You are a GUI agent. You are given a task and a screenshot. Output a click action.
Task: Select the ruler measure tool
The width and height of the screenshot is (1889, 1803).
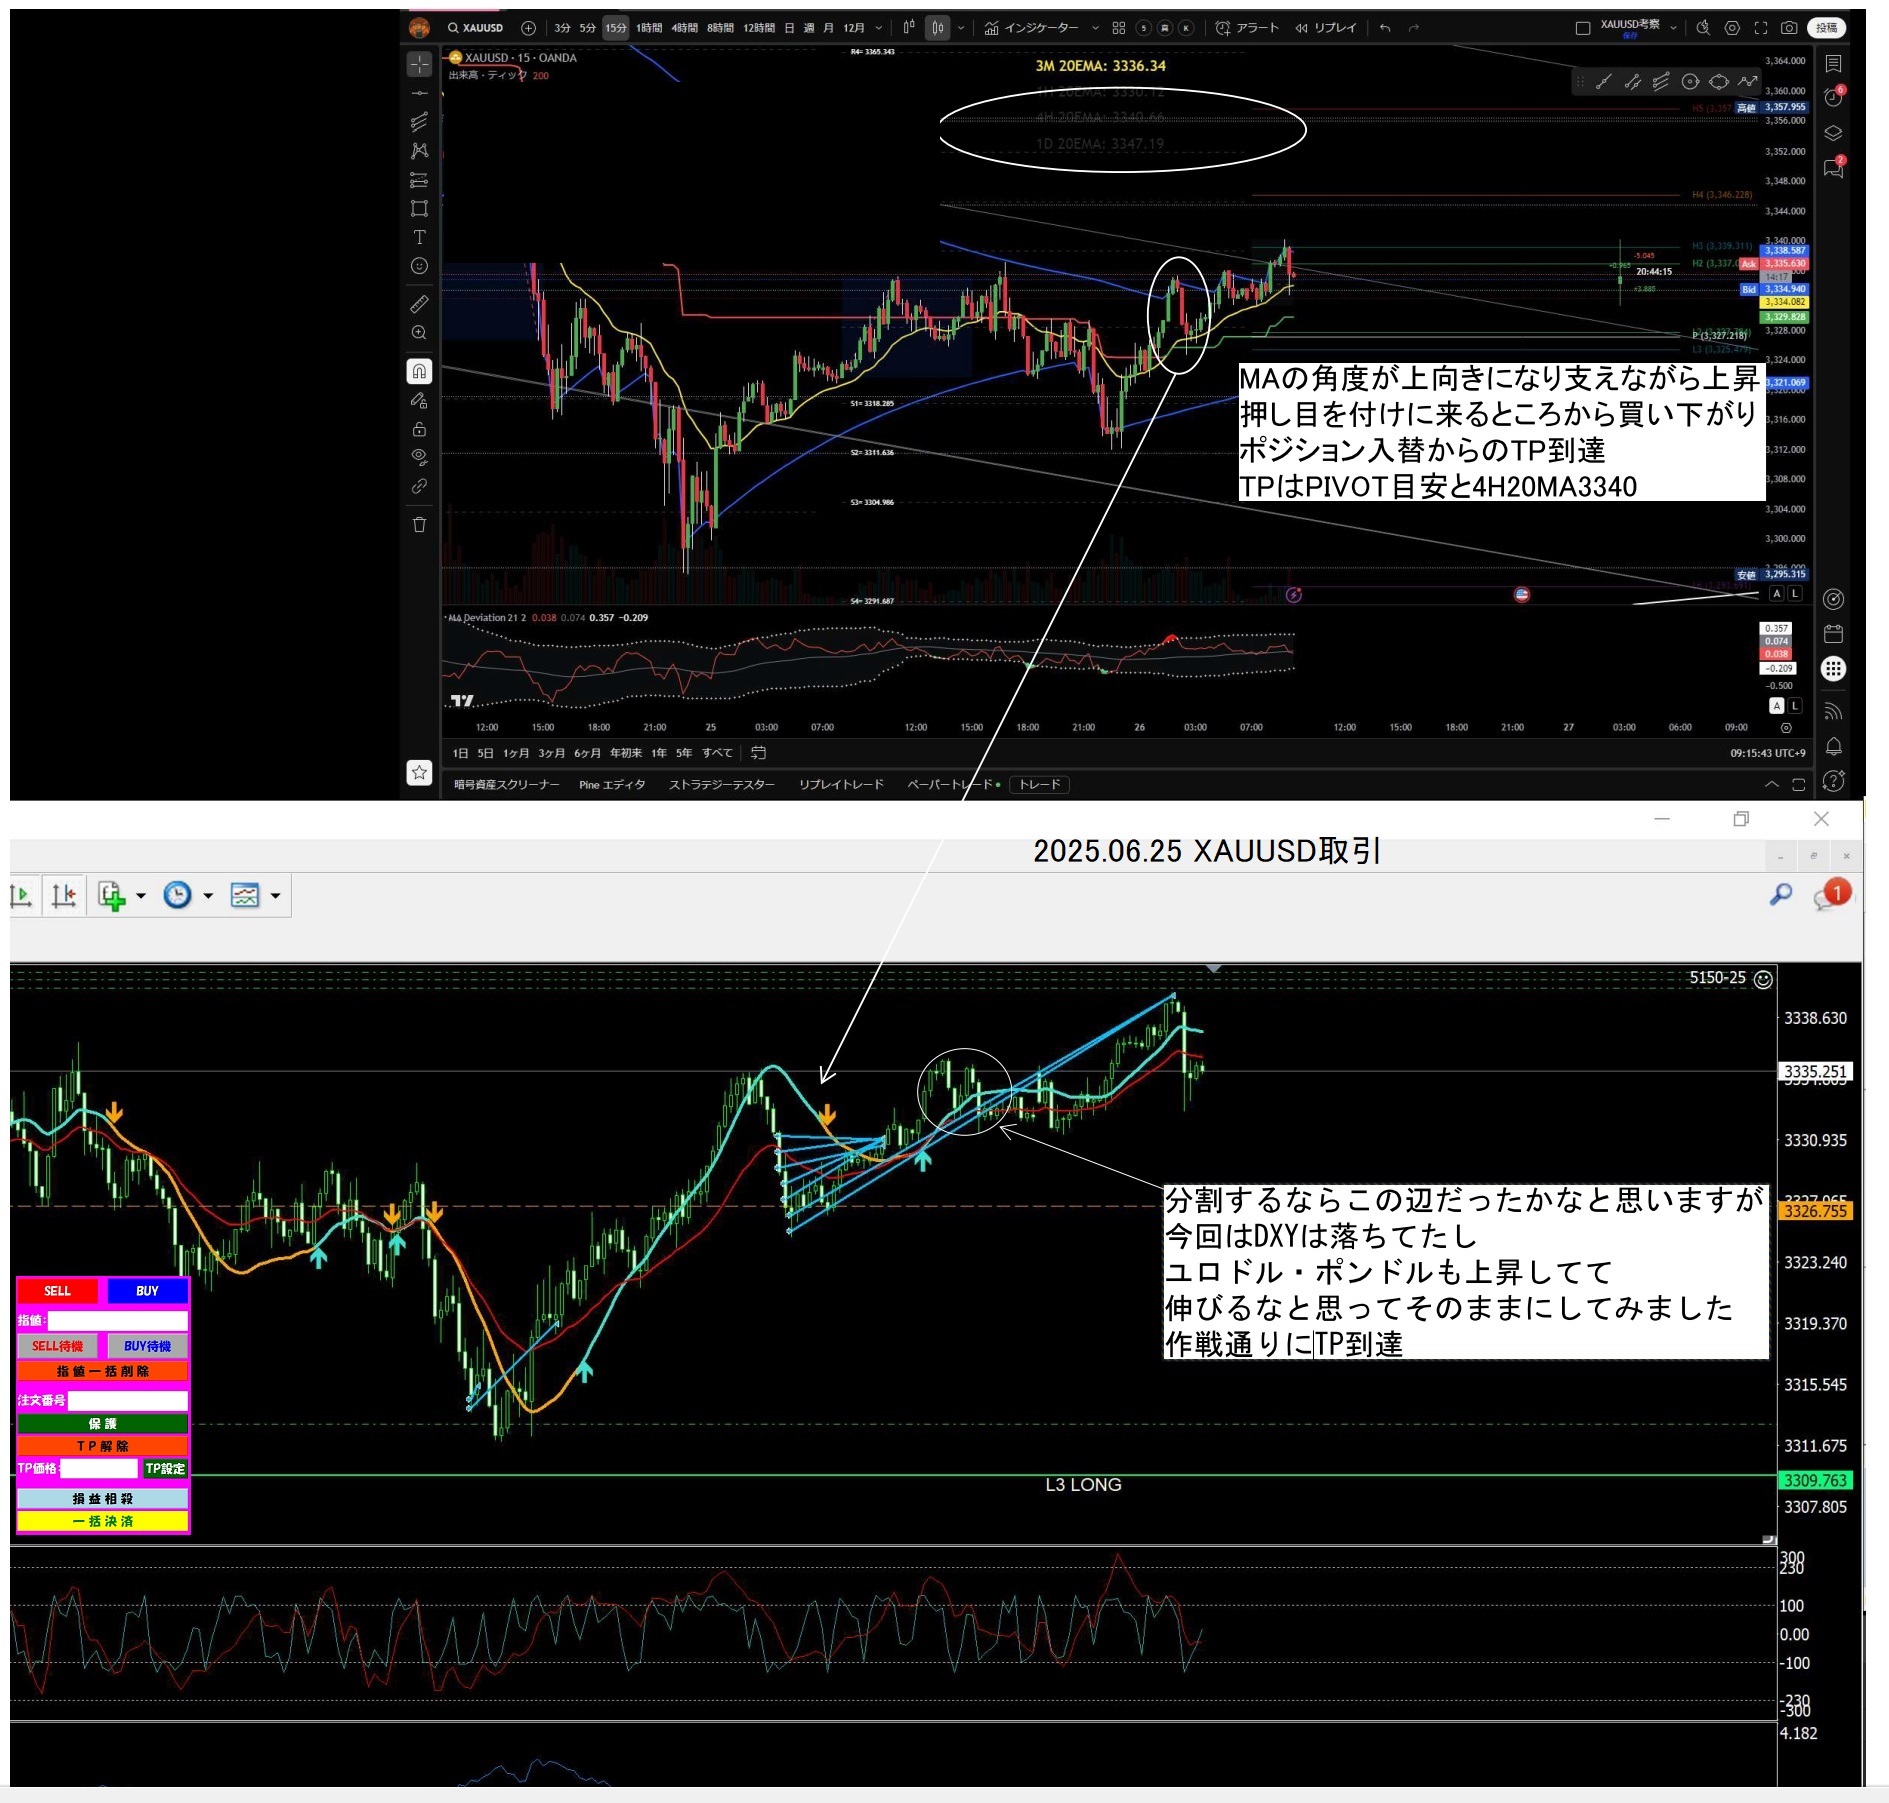[x=419, y=304]
